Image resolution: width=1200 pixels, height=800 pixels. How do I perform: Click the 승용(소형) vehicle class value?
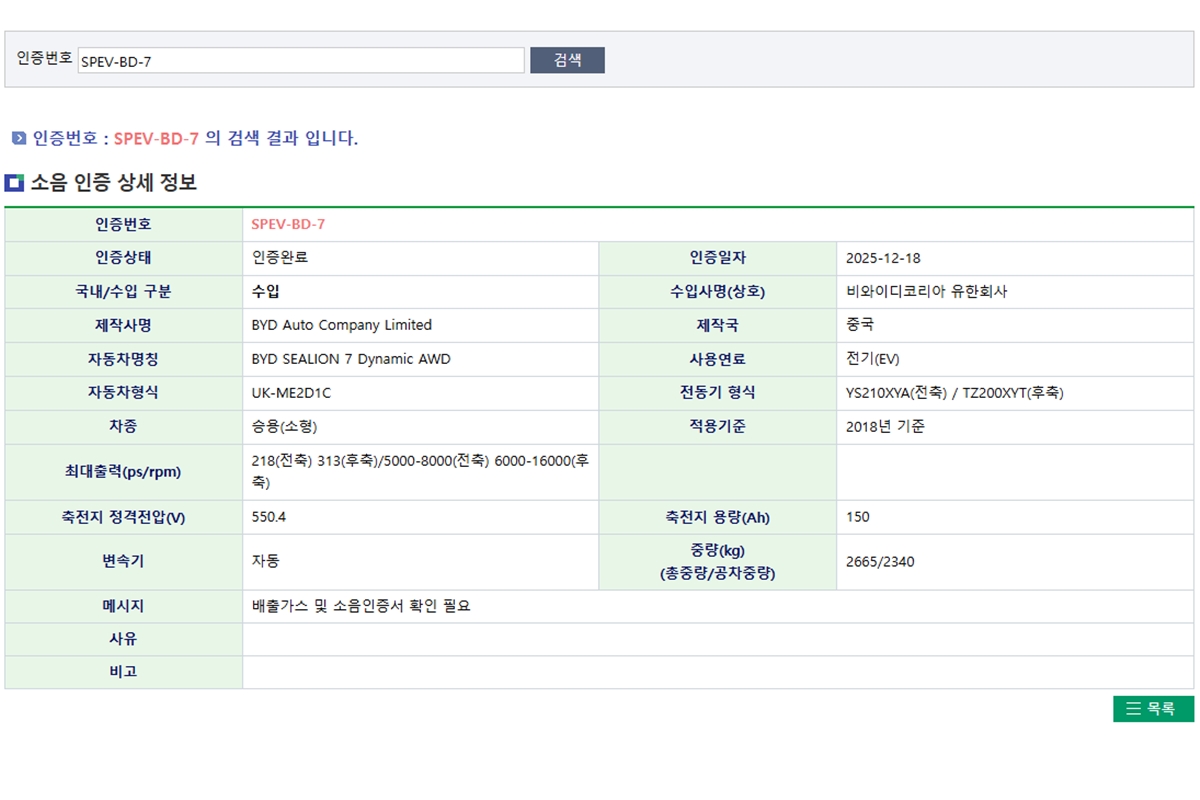coord(284,426)
